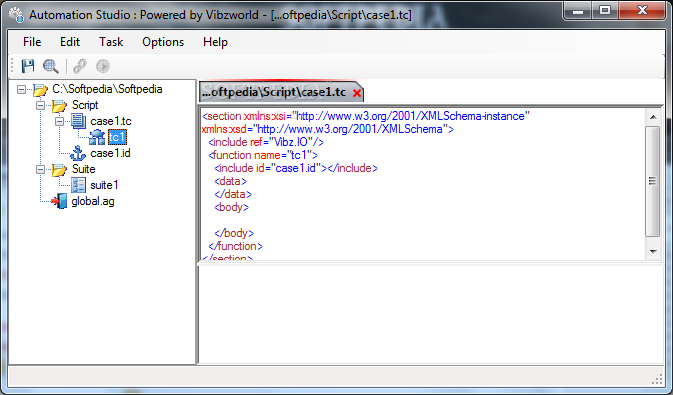The width and height of the screenshot is (673, 395).
Task: Click the closing </data> tag line
Action: click(233, 194)
